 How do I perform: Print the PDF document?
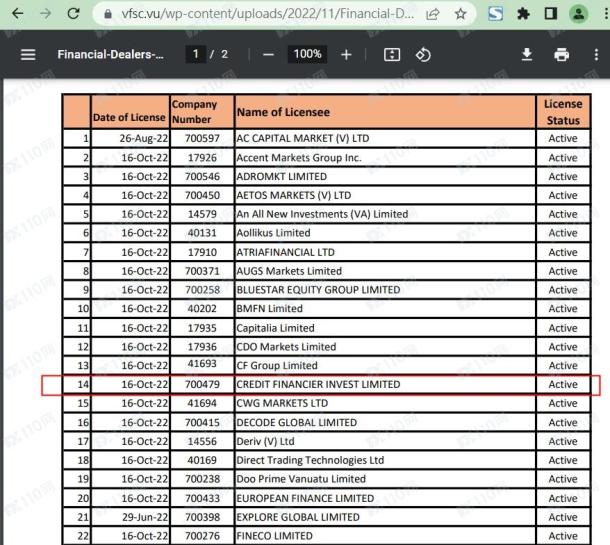pyautogui.click(x=561, y=55)
